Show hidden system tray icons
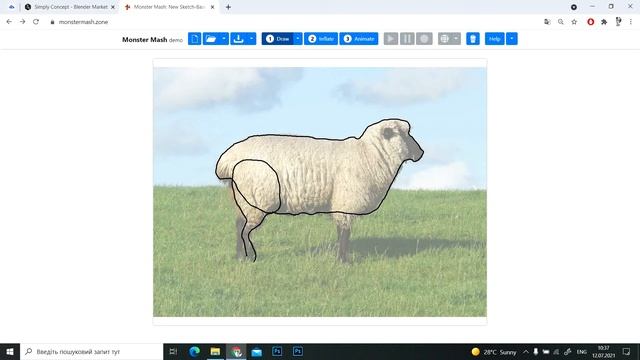 coord(526,351)
